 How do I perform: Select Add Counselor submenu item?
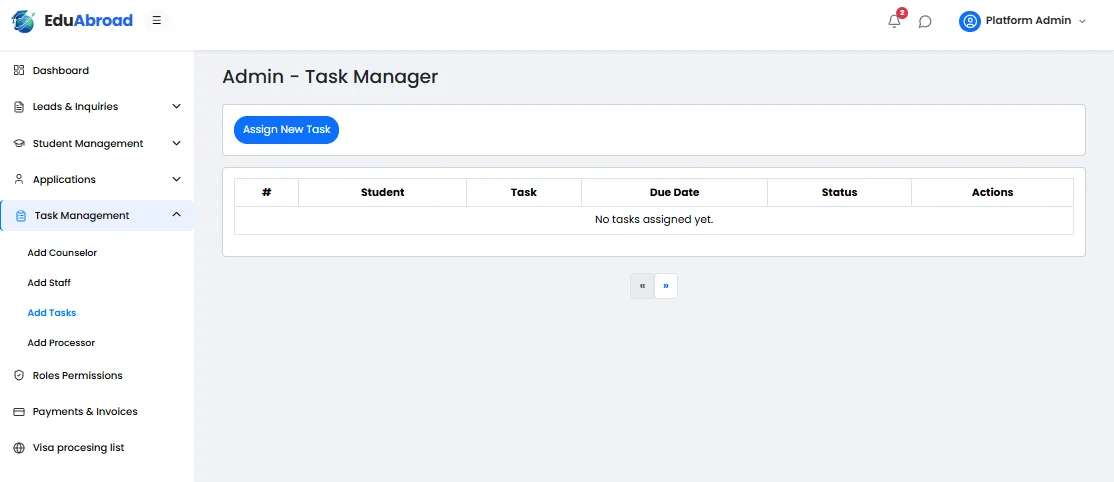[x=62, y=252]
